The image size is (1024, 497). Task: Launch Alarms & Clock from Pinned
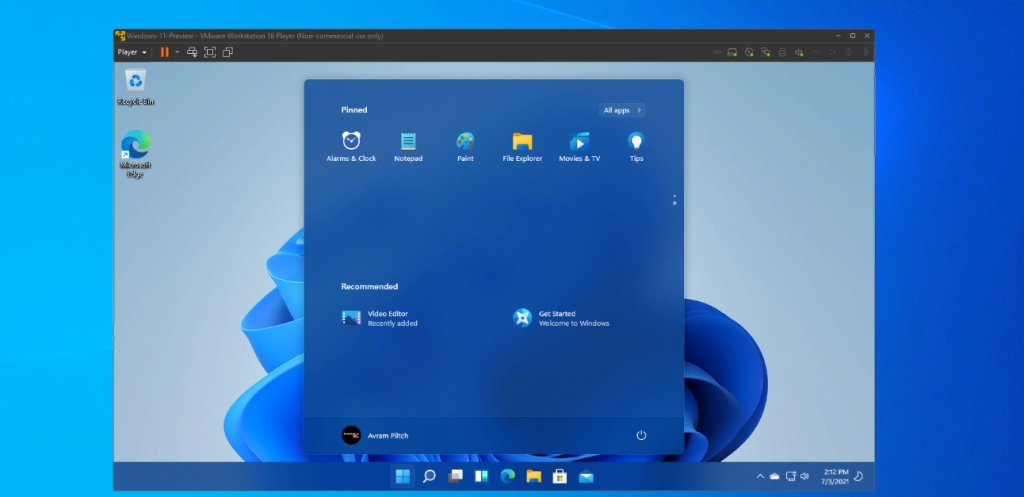[351, 147]
